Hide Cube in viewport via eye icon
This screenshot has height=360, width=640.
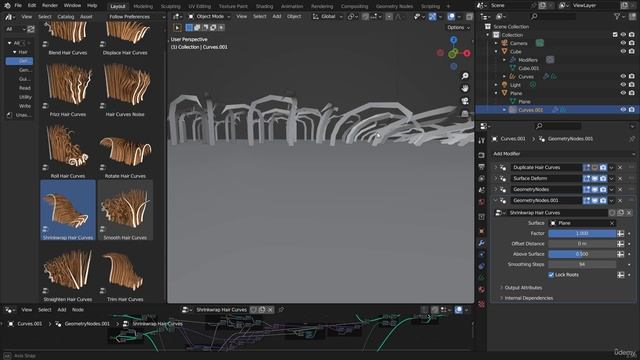(623, 51)
